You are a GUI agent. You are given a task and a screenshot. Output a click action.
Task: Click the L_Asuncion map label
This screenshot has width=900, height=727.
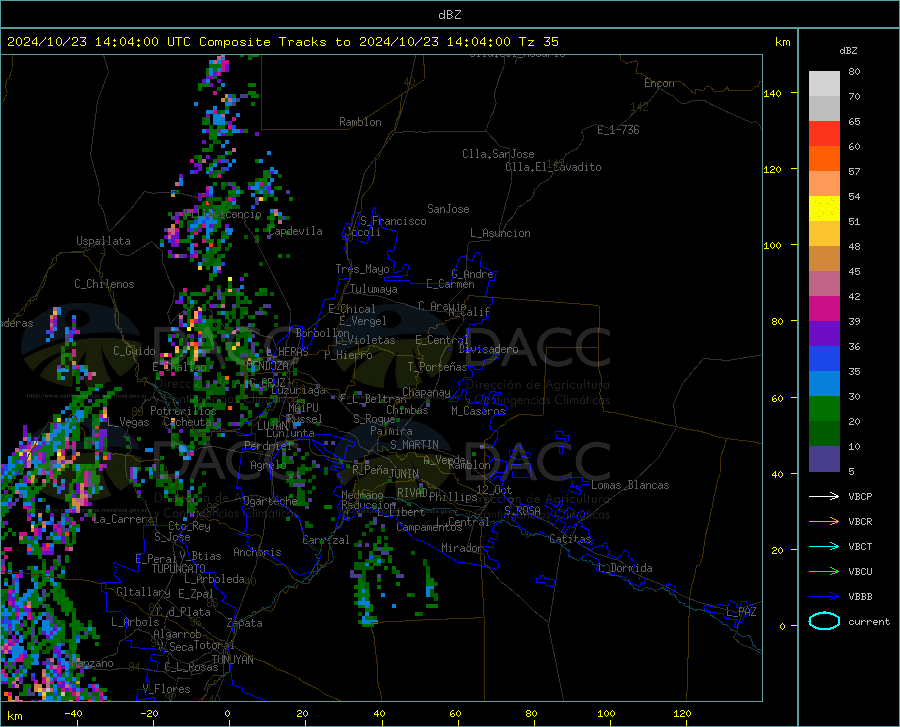click(x=500, y=233)
